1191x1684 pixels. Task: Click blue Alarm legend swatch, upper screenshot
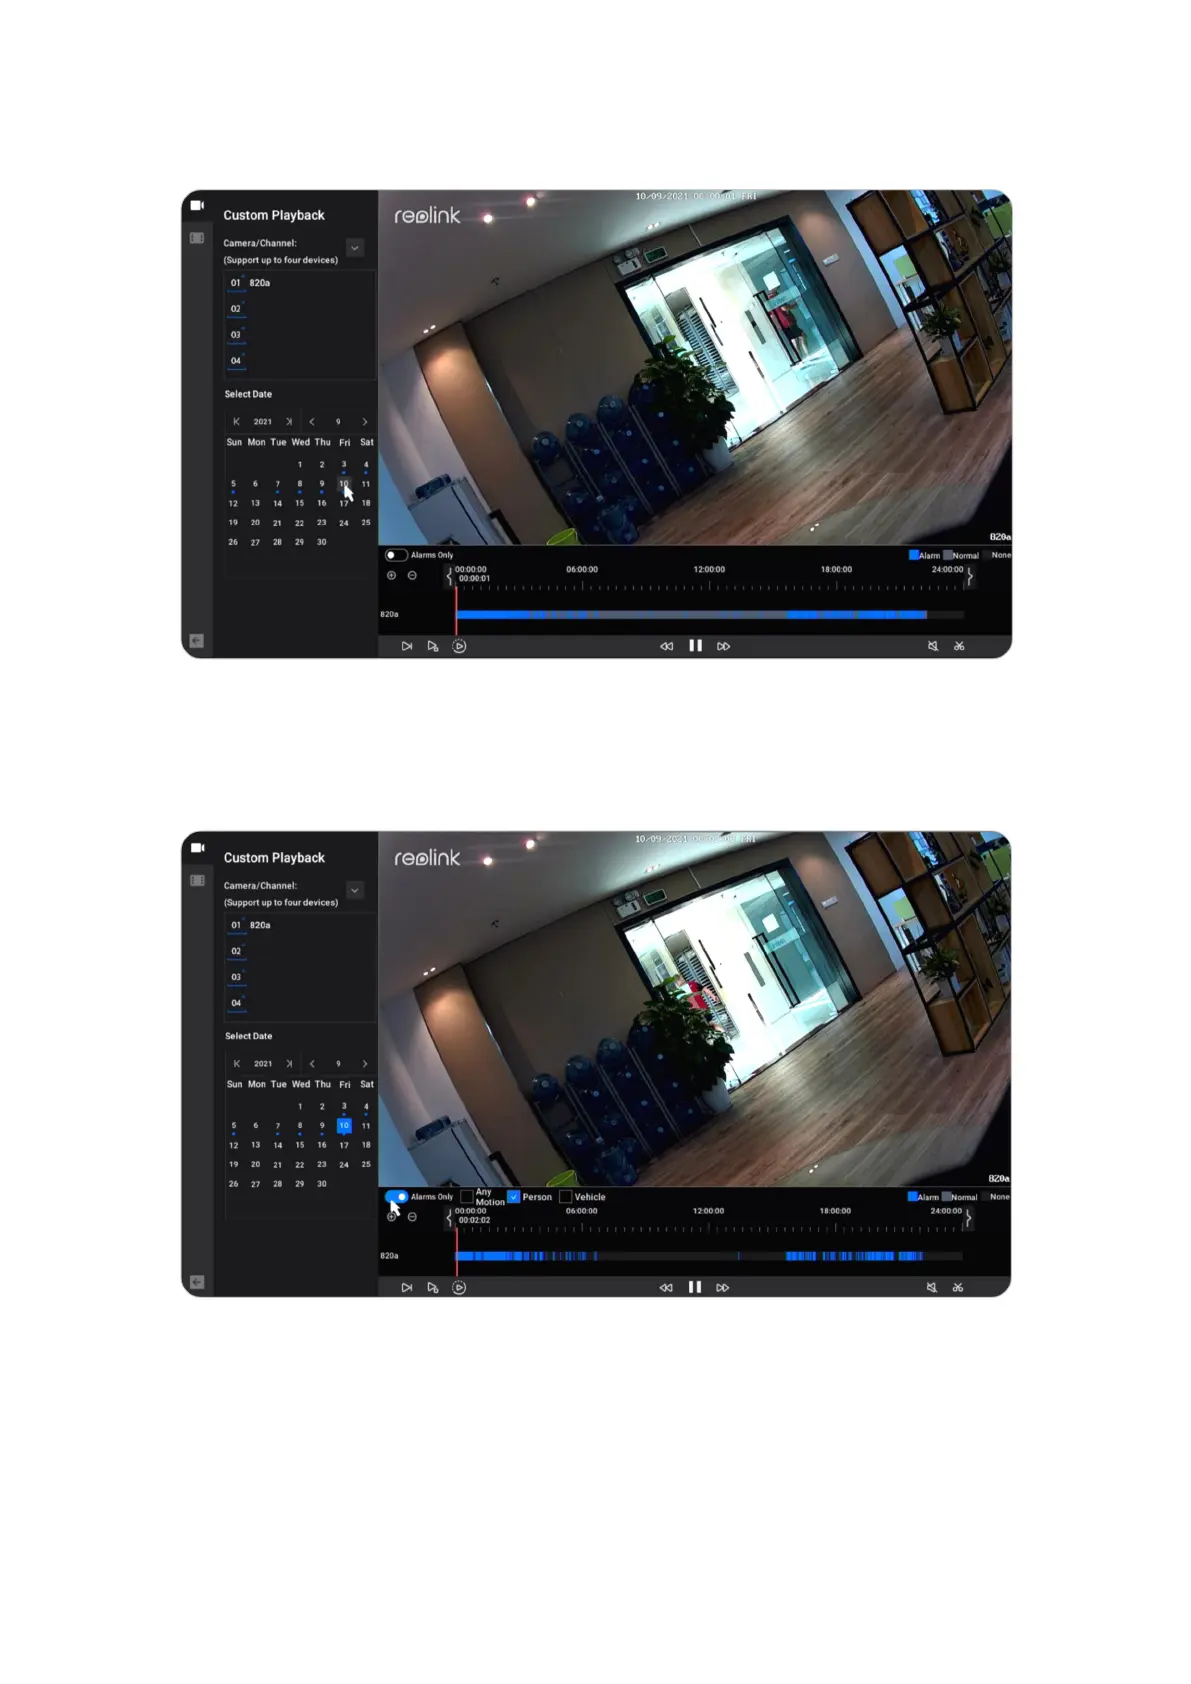click(913, 555)
